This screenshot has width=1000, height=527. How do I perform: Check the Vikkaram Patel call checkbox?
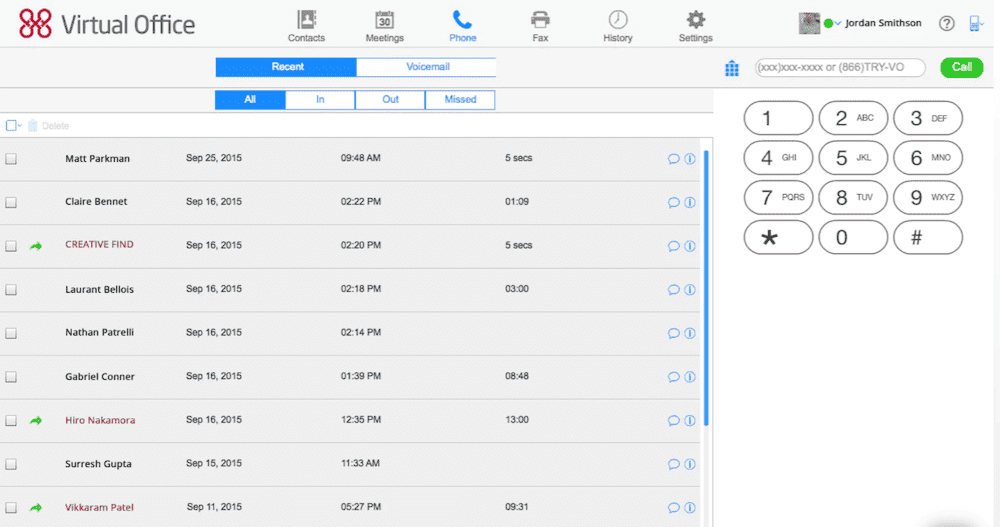pyautogui.click(x=11, y=508)
